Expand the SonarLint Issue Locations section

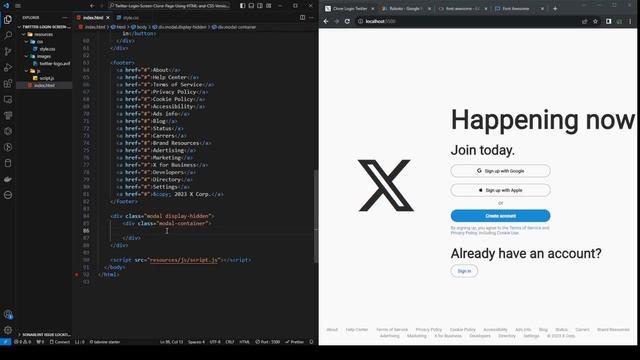coord(44,334)
